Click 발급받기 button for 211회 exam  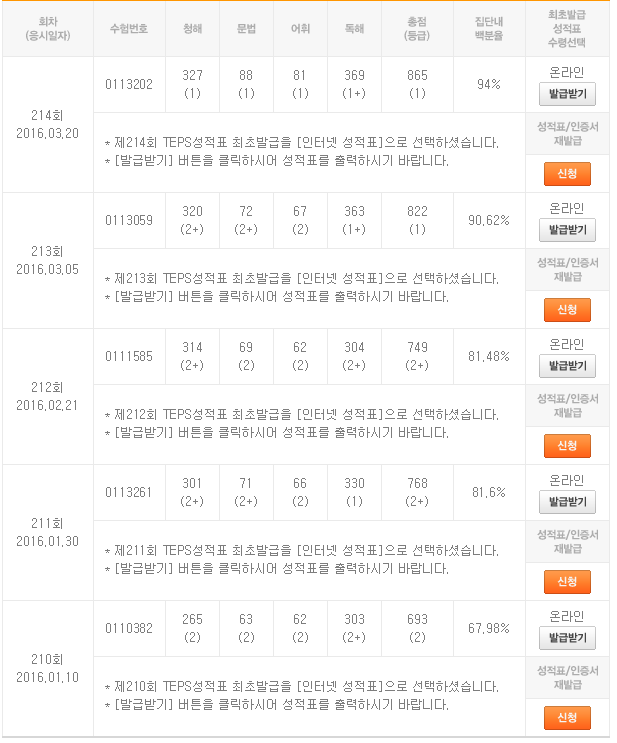567,502
